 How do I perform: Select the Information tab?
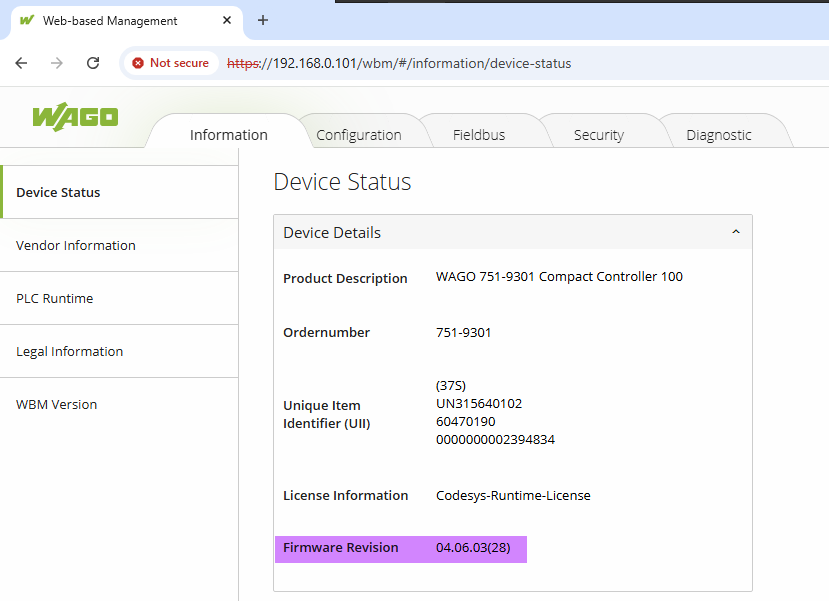pyautogui.click(x=228, y=135)
